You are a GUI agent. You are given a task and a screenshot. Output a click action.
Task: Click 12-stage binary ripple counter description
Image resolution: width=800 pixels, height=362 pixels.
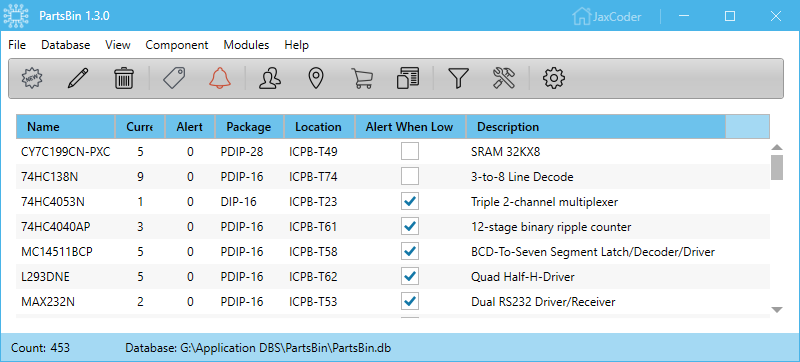551,226
